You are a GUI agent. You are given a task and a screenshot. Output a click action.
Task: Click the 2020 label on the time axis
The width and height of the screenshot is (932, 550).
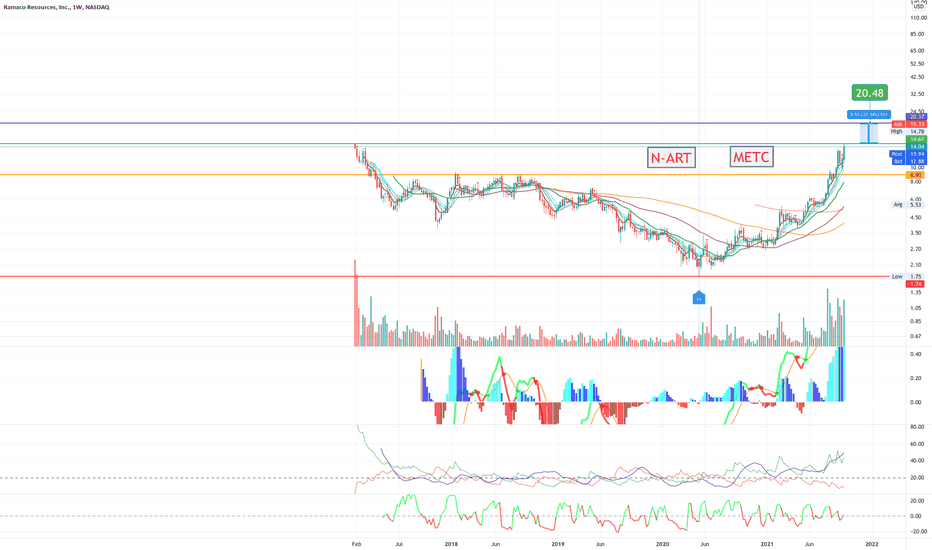[662, 544]
